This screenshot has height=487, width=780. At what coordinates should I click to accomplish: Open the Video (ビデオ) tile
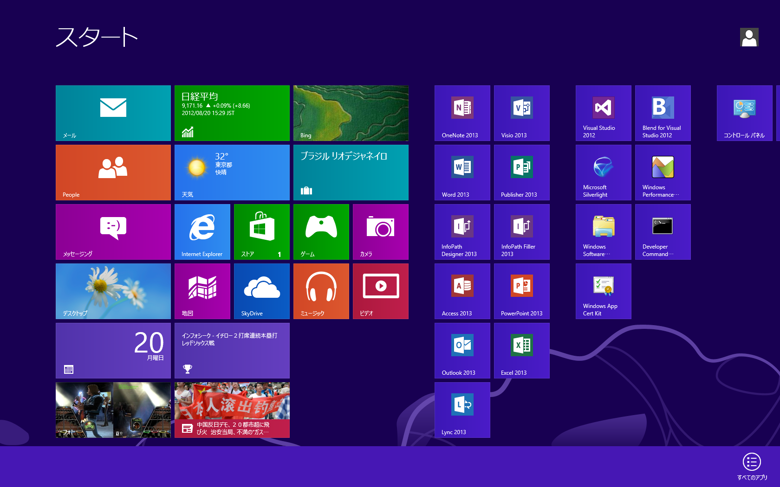pyautogui.click(x=381, y=291)
